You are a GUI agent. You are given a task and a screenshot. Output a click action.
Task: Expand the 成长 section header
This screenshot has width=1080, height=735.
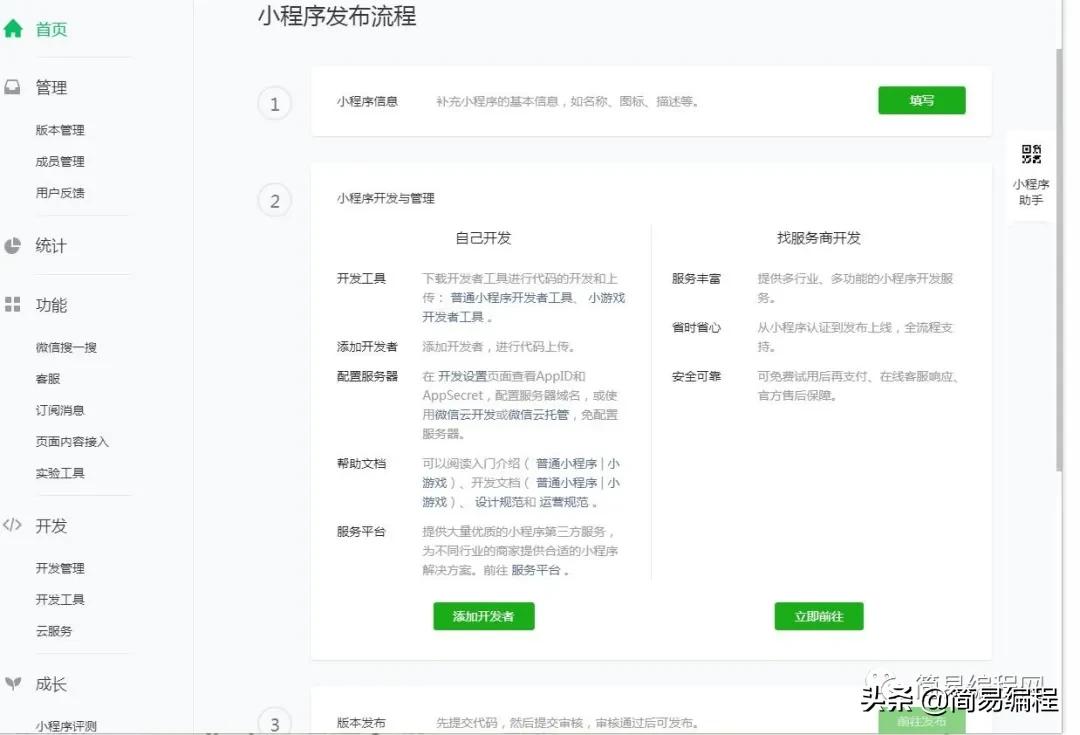pyautogui.click(x=50, y=684)
